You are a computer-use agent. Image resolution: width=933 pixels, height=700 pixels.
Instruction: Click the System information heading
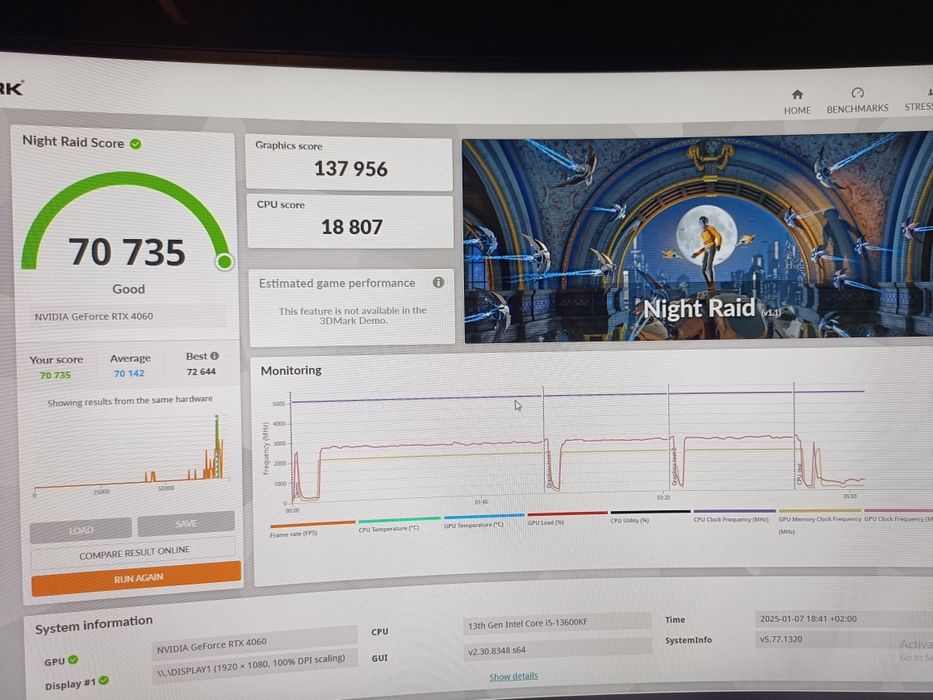(x=93, y=624)
